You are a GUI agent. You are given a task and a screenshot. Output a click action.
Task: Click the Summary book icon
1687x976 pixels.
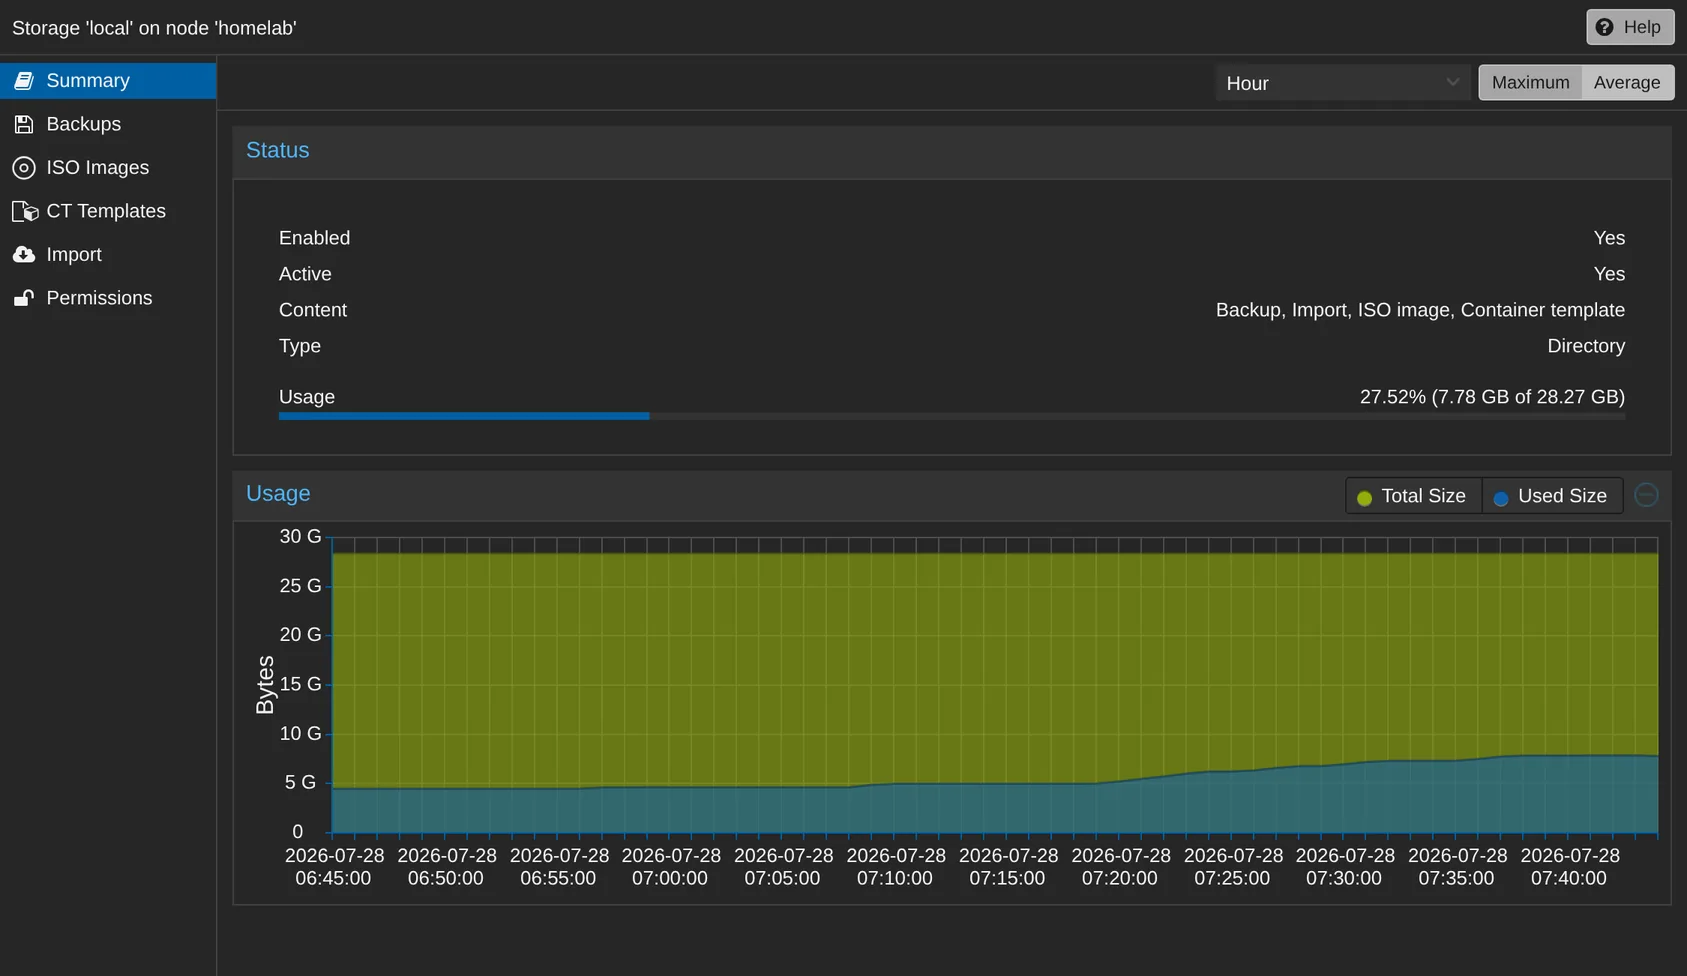click(24, 81)
